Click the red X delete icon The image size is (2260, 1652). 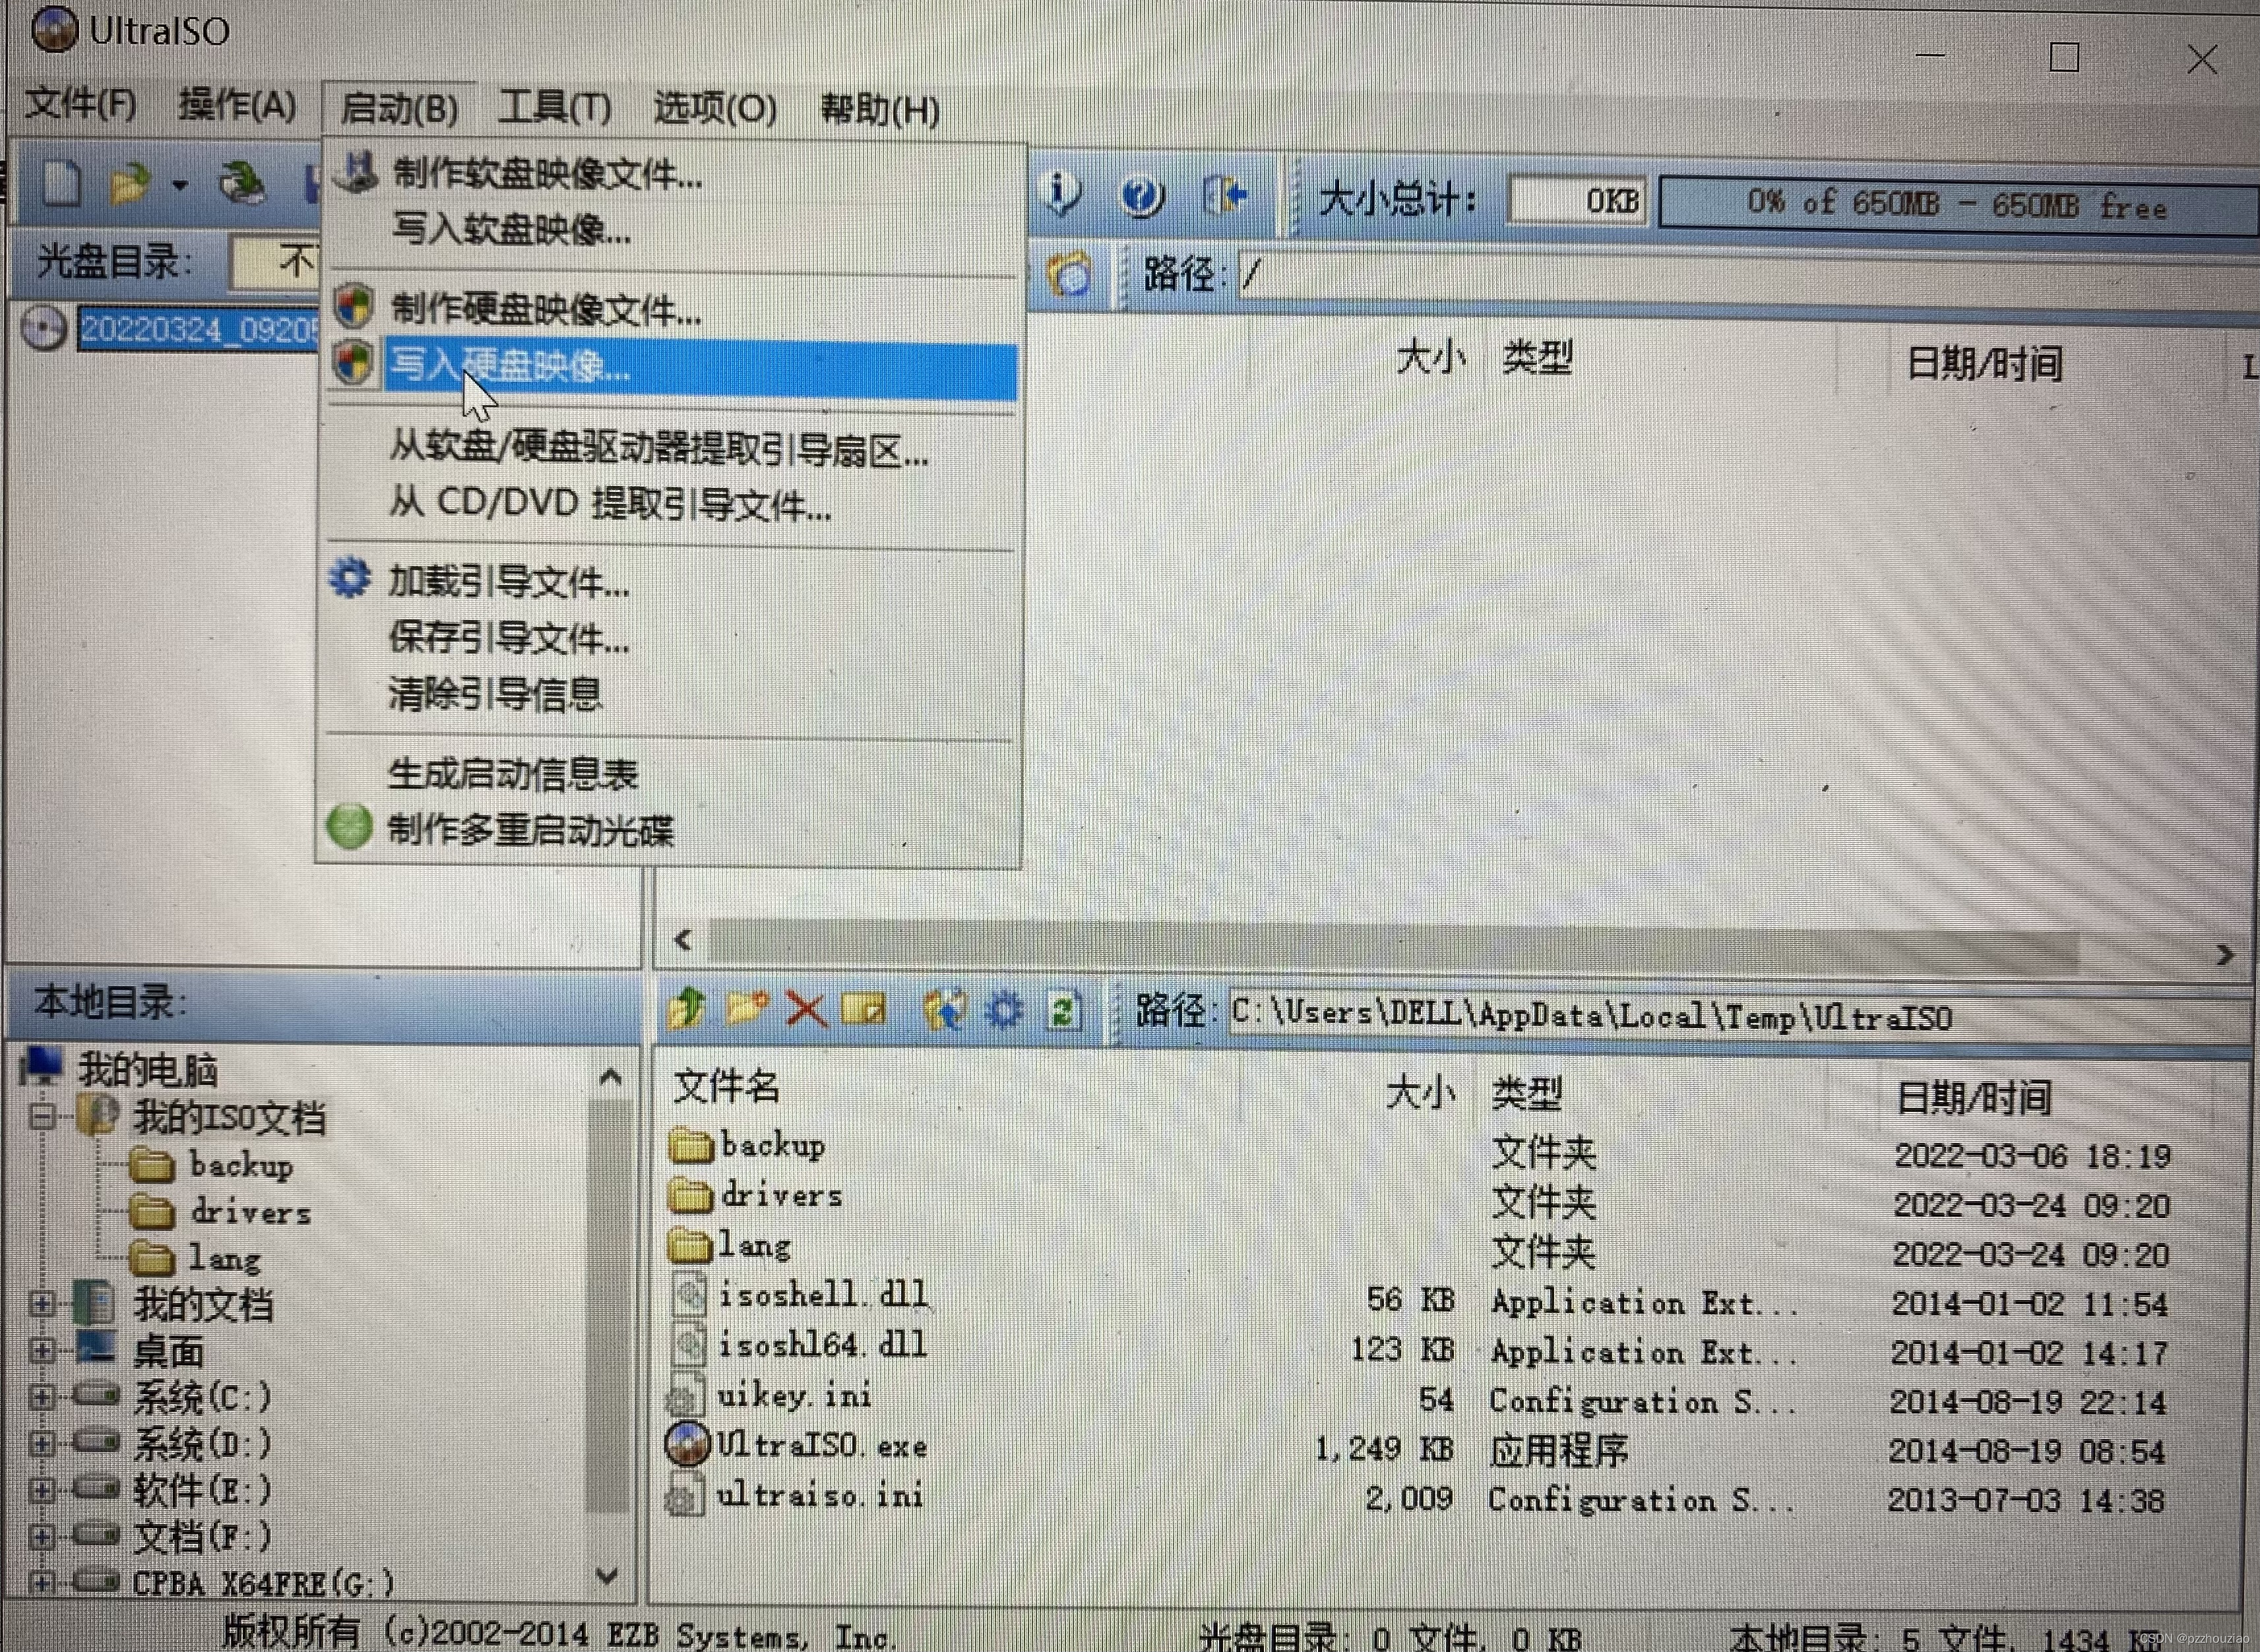[806, 1010]
